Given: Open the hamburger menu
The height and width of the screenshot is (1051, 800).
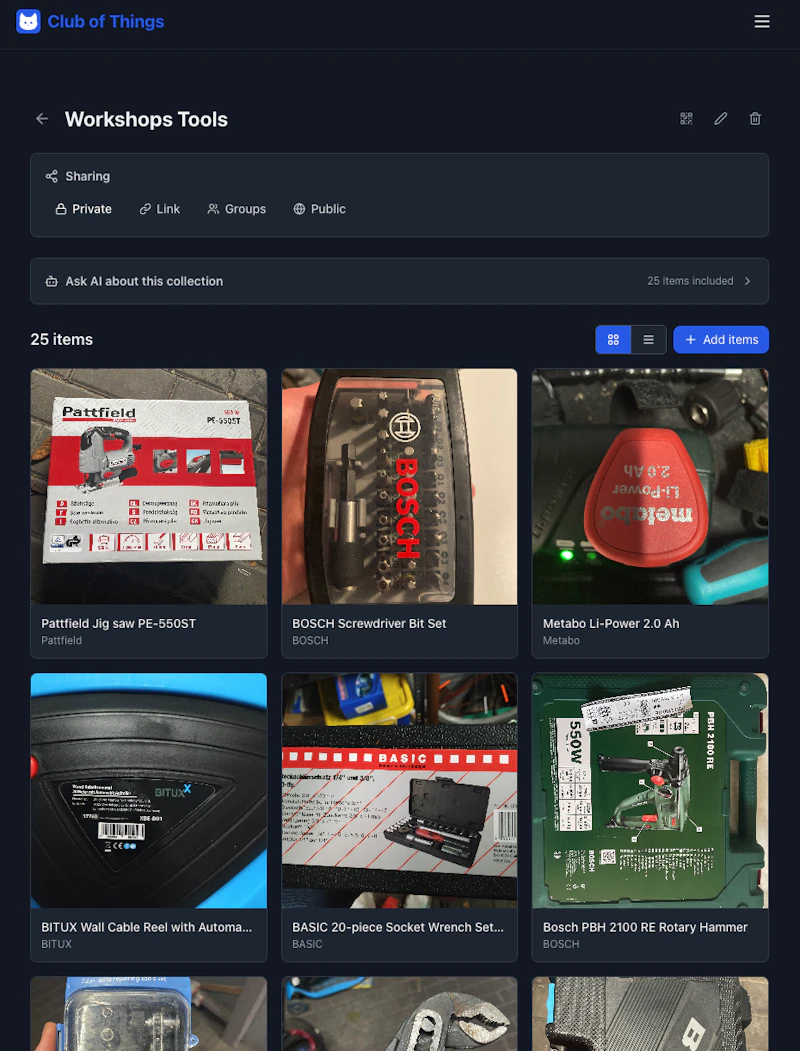Looking at the screenshot, I should [x=762, y=21].
